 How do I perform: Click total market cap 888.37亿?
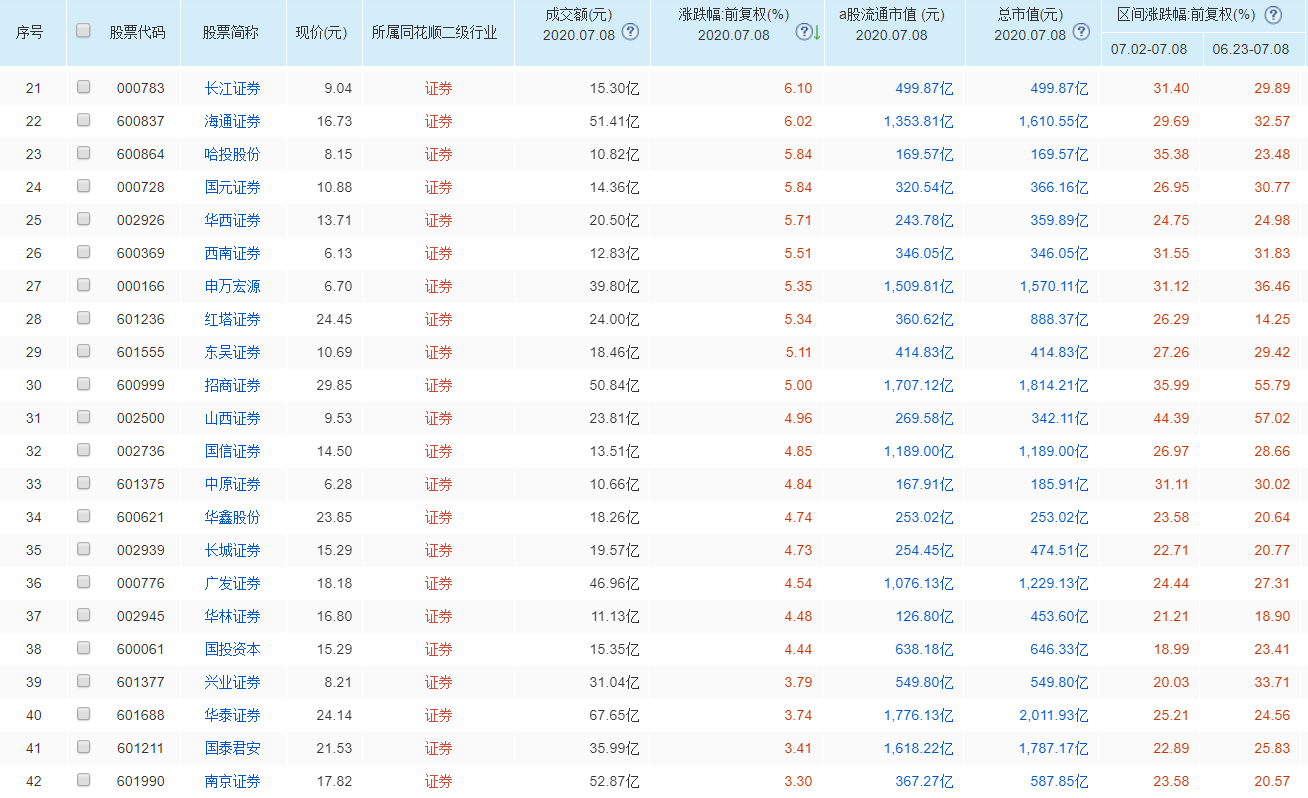click(1060, 319)
